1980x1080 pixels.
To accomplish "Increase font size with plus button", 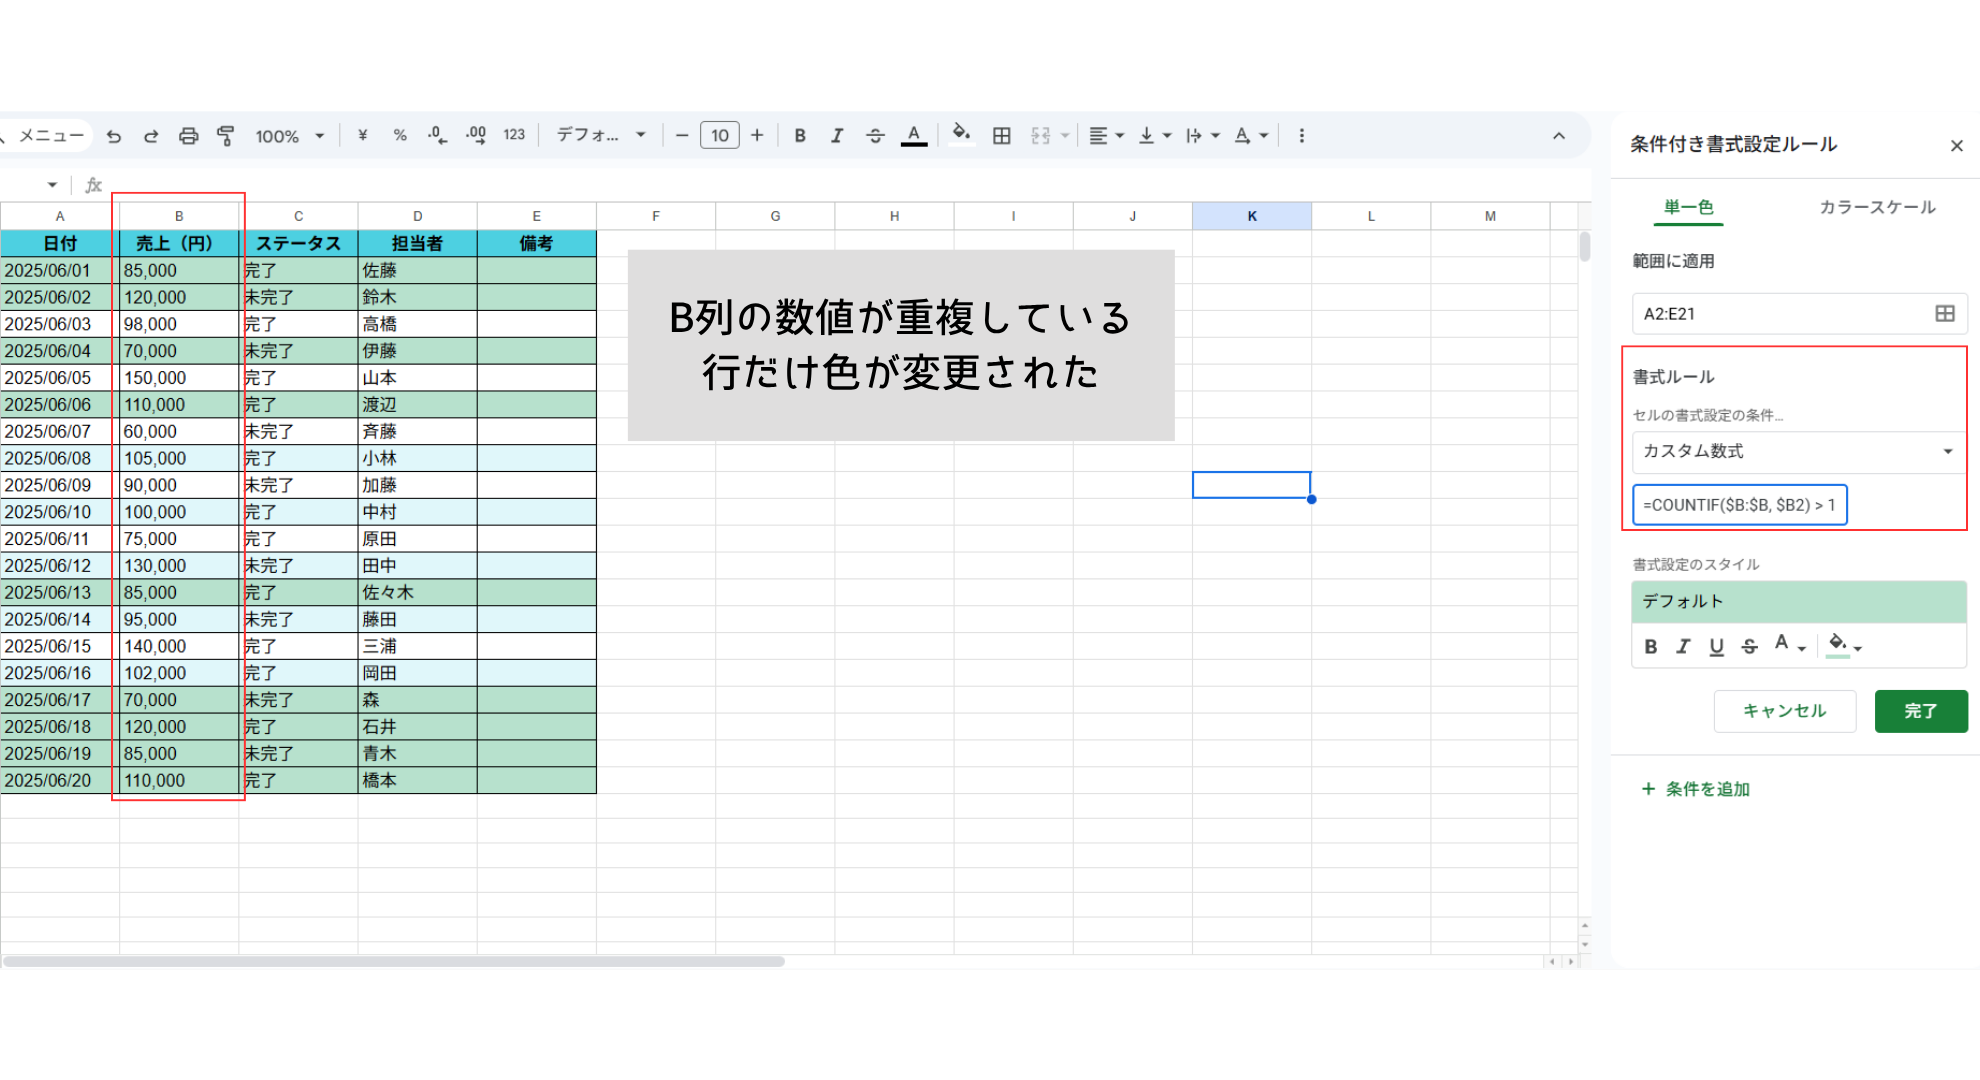I will pos(757,135).
